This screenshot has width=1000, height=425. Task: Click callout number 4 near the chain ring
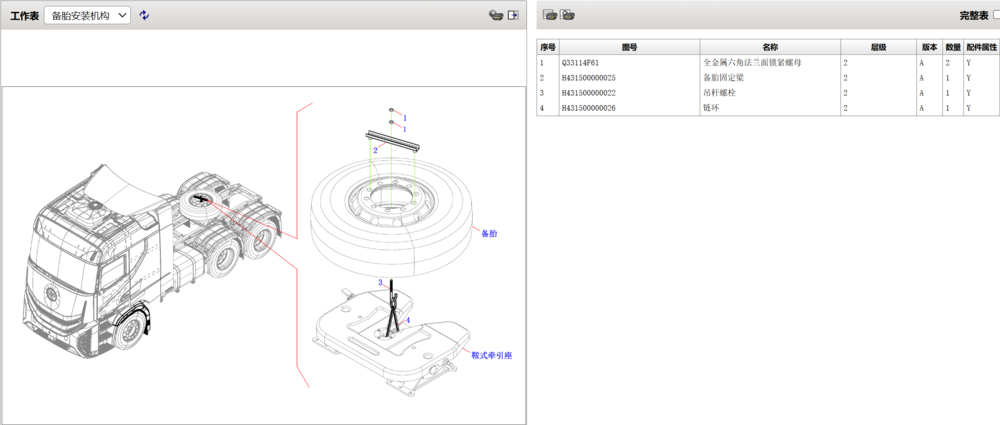click(x=408, y=320)
